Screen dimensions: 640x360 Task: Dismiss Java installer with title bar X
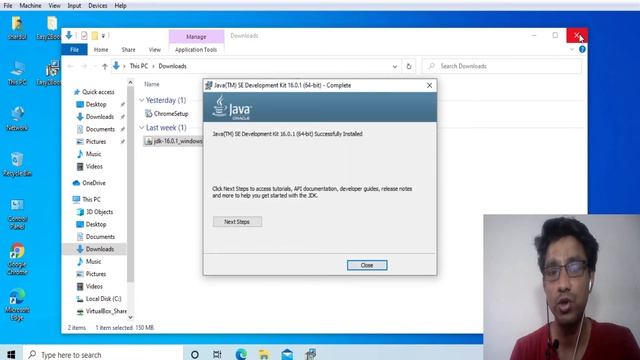pos(429,85)
